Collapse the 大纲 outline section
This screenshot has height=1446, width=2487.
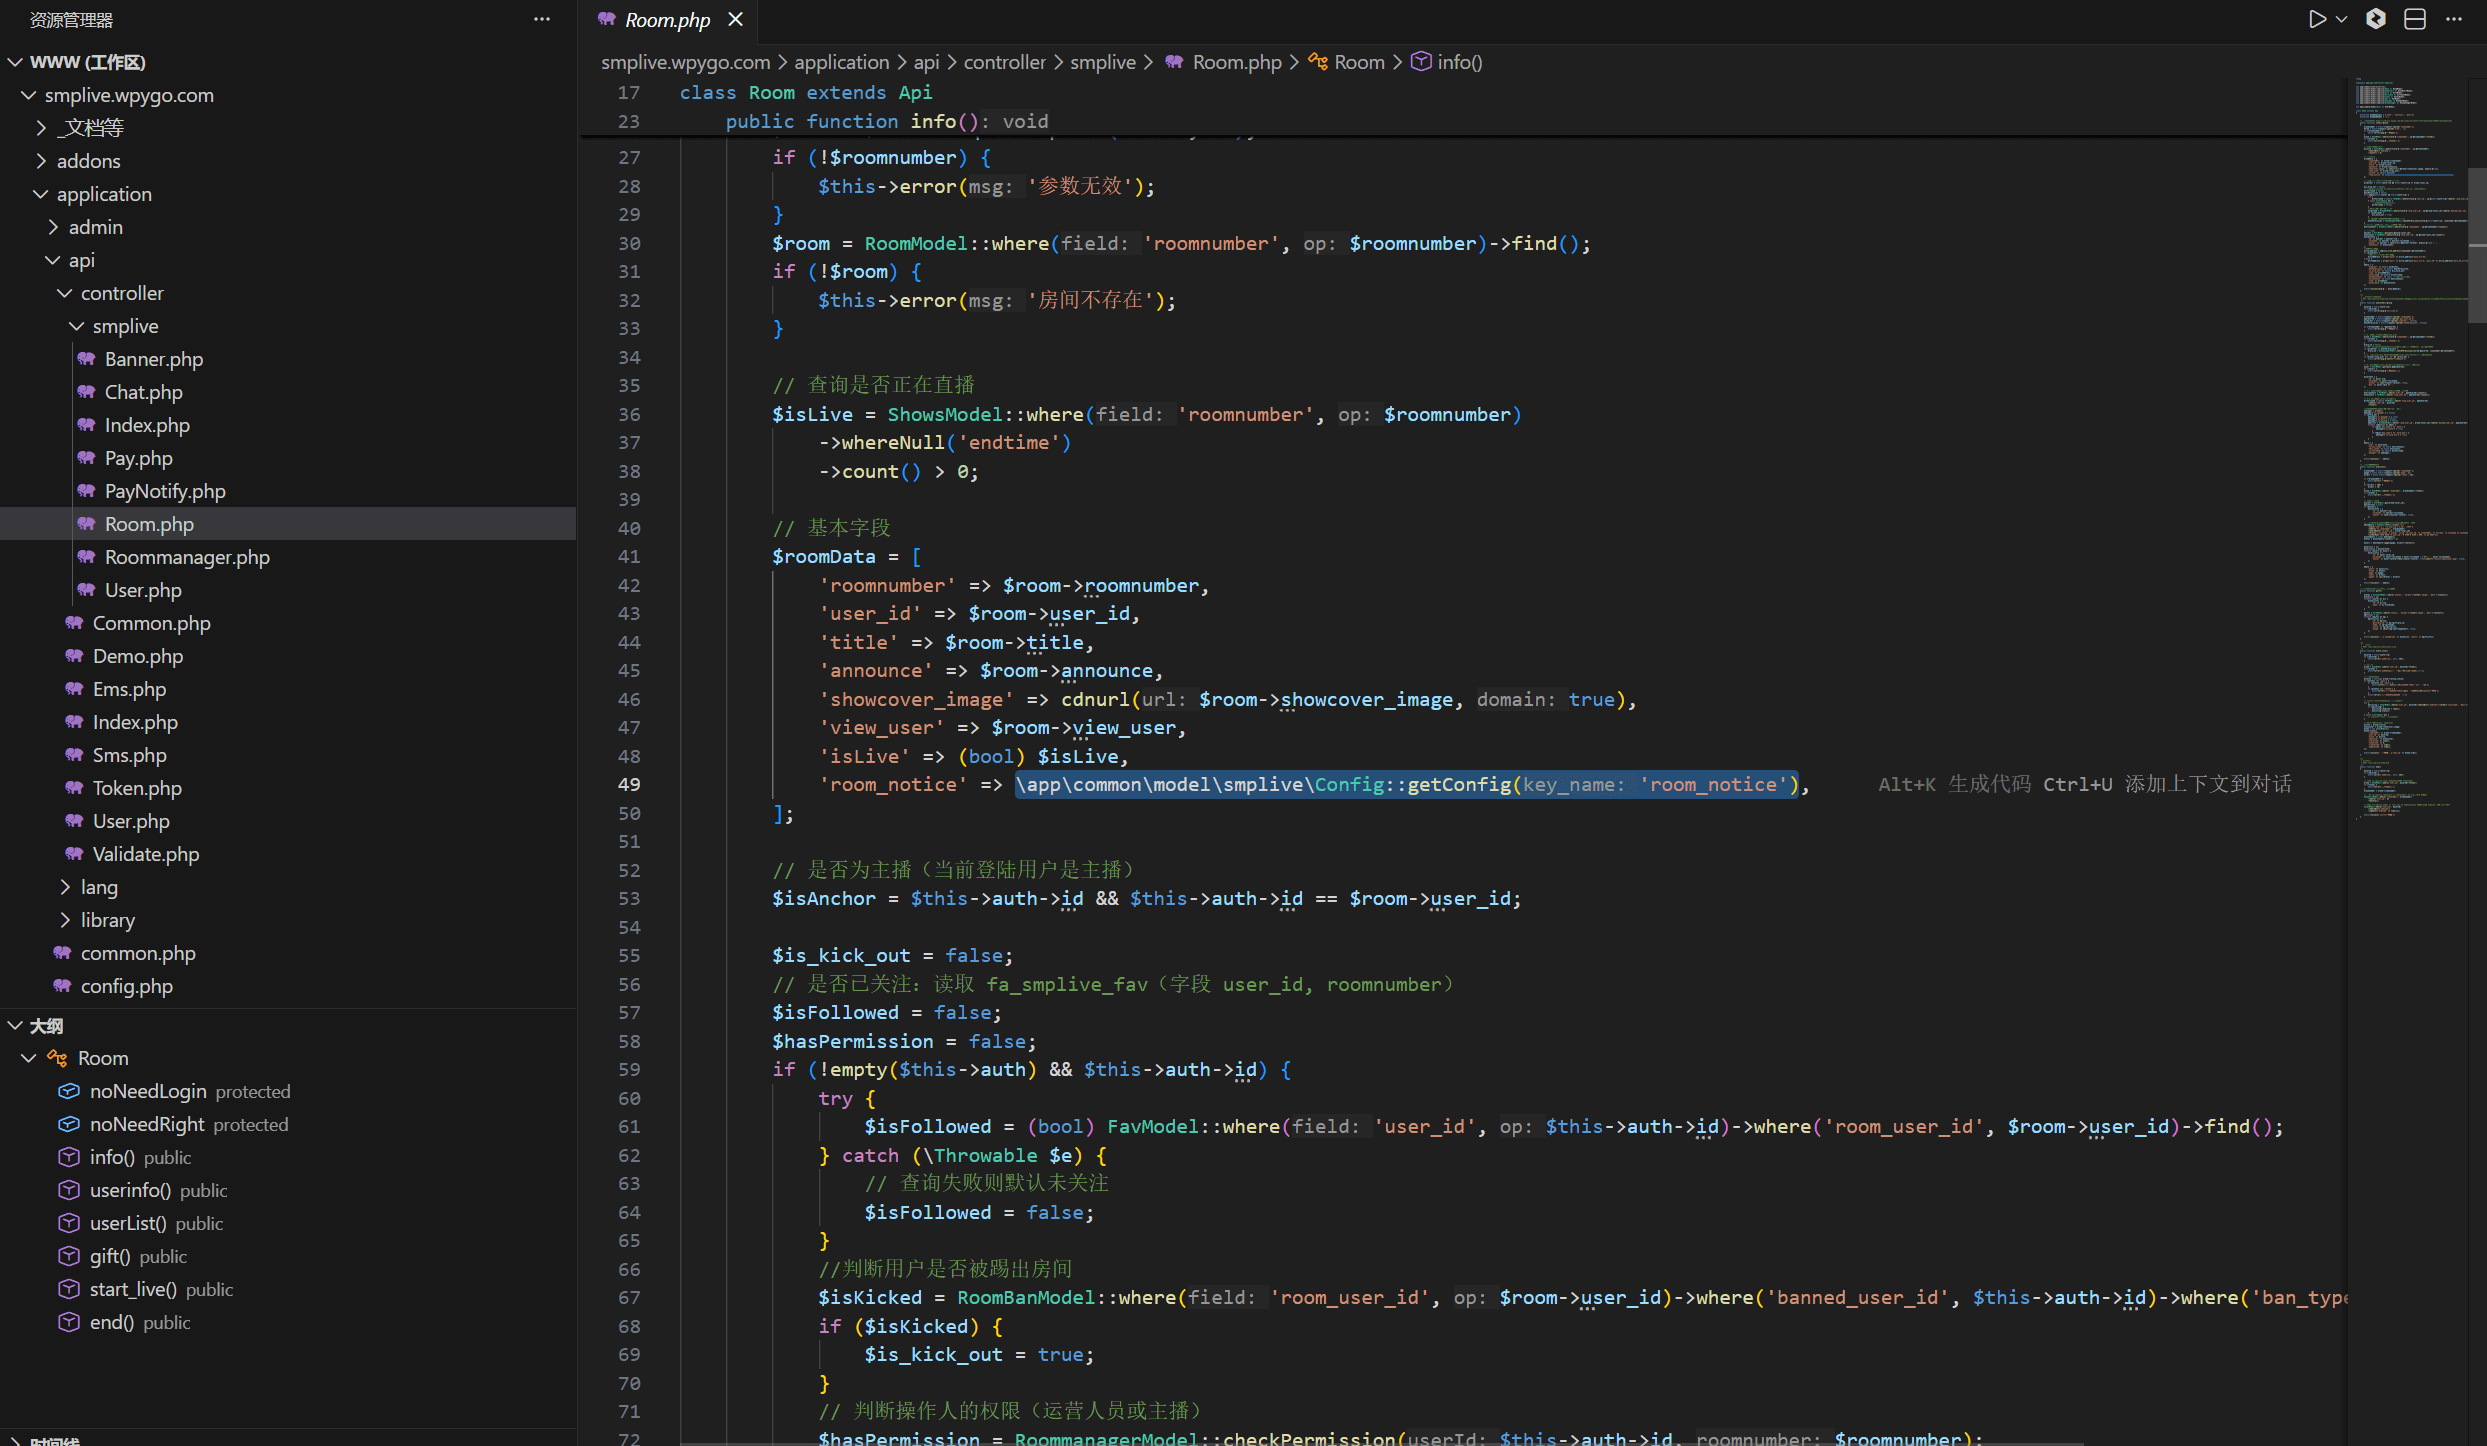(46, 1026)
